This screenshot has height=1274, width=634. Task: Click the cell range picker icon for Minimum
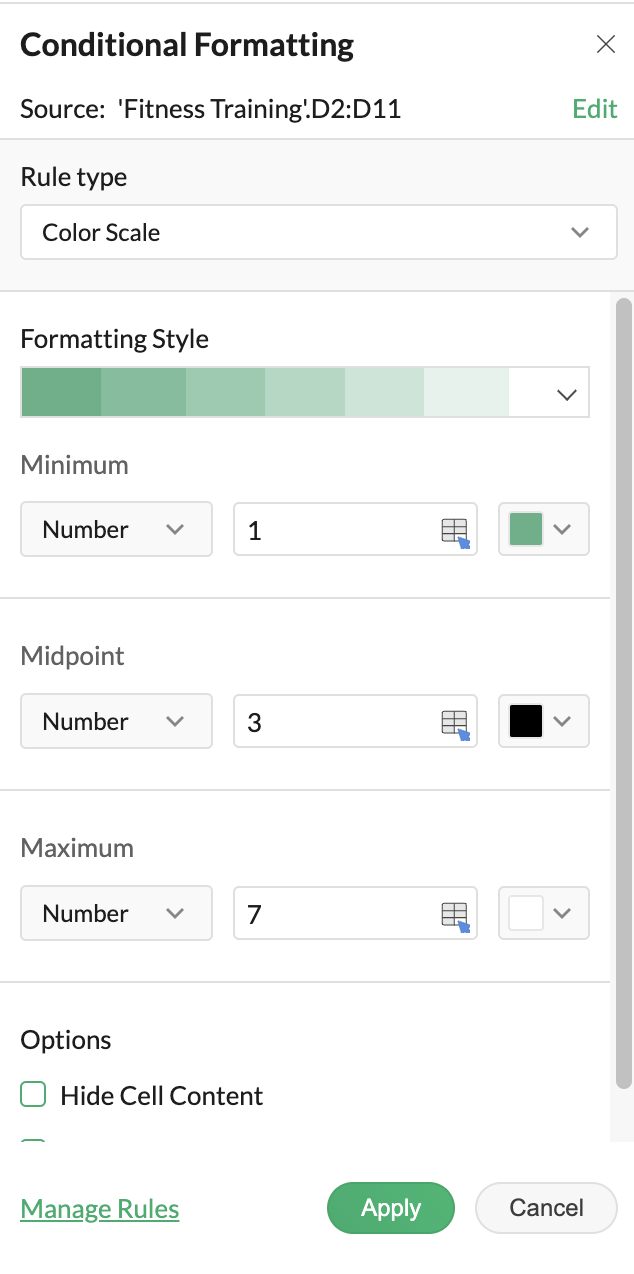[455, 531]
